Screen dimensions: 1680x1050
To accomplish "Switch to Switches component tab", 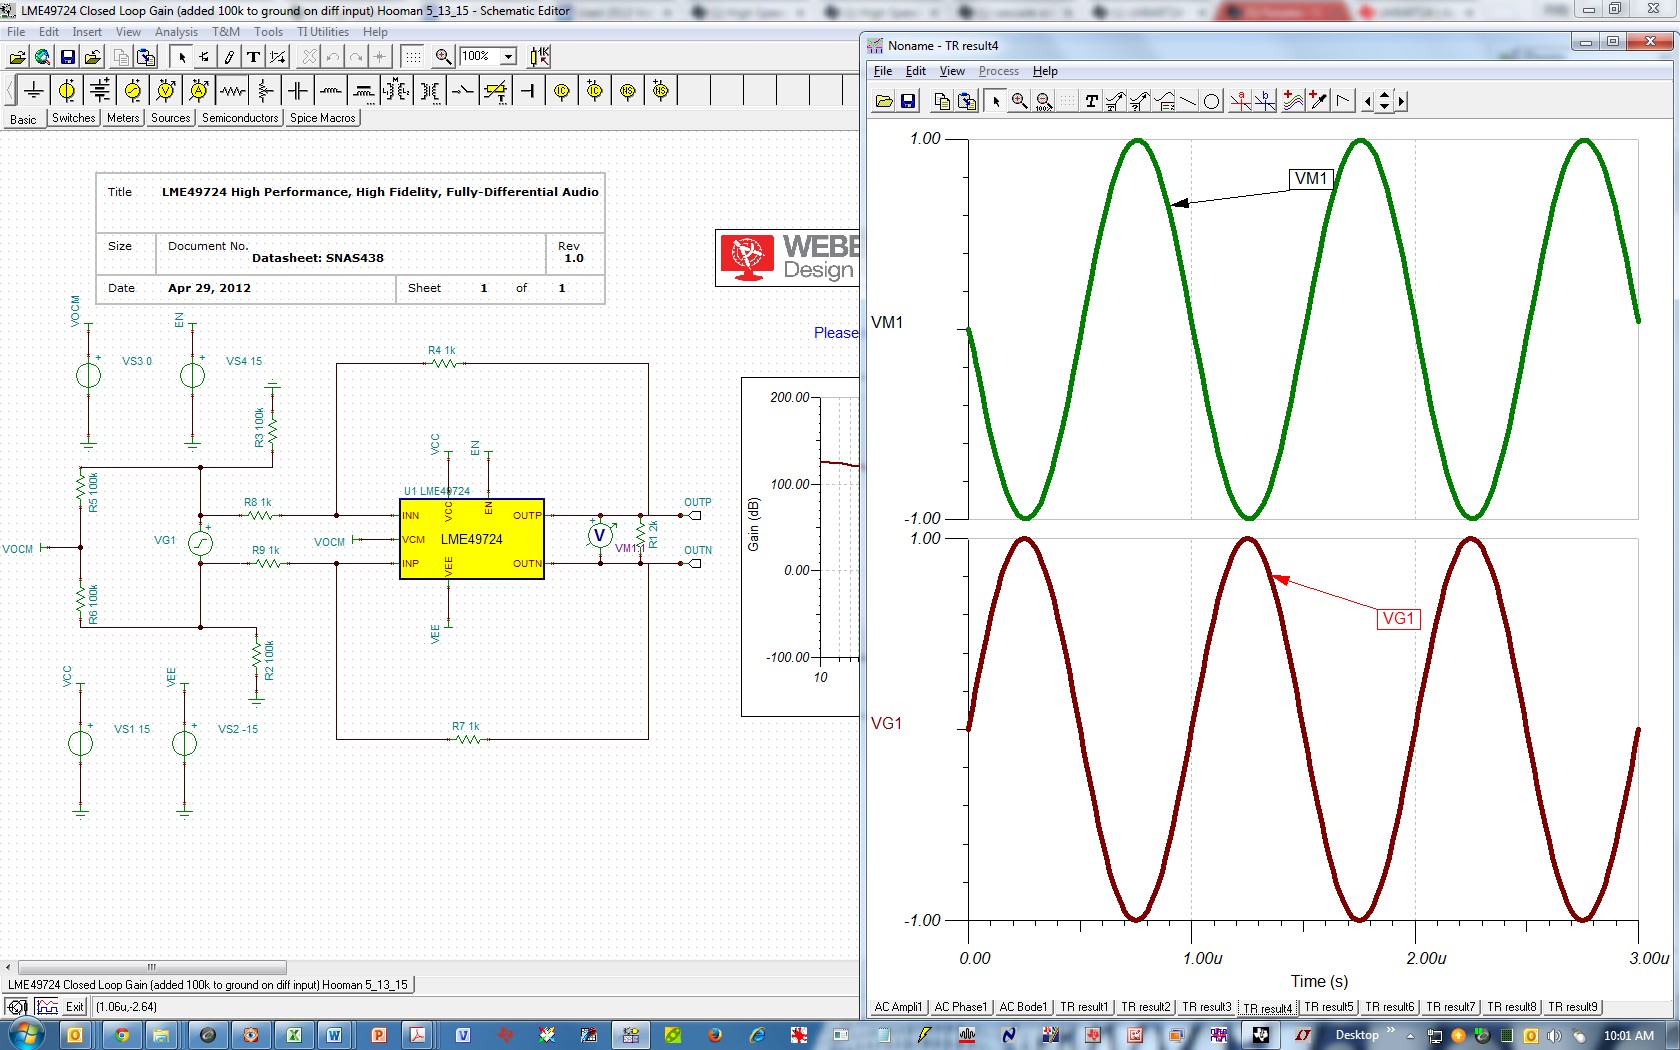I will pos(73,118).
